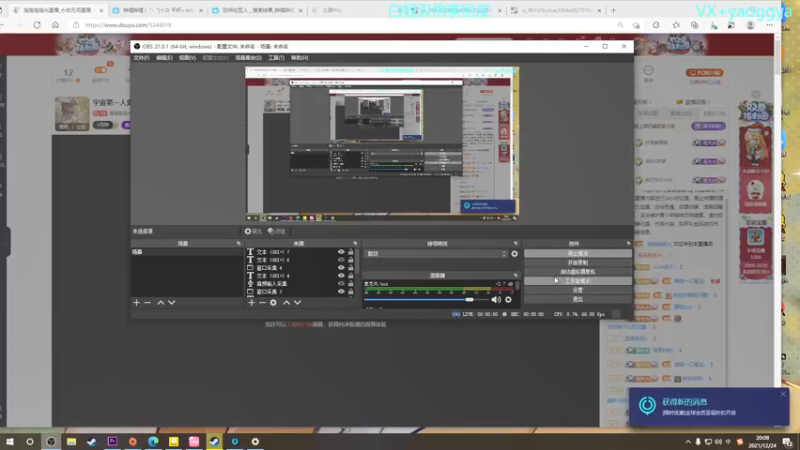Viewport: 800px width, 450px height.
Task: Open the Edge favorites star icon
Action: coord(676,24)
